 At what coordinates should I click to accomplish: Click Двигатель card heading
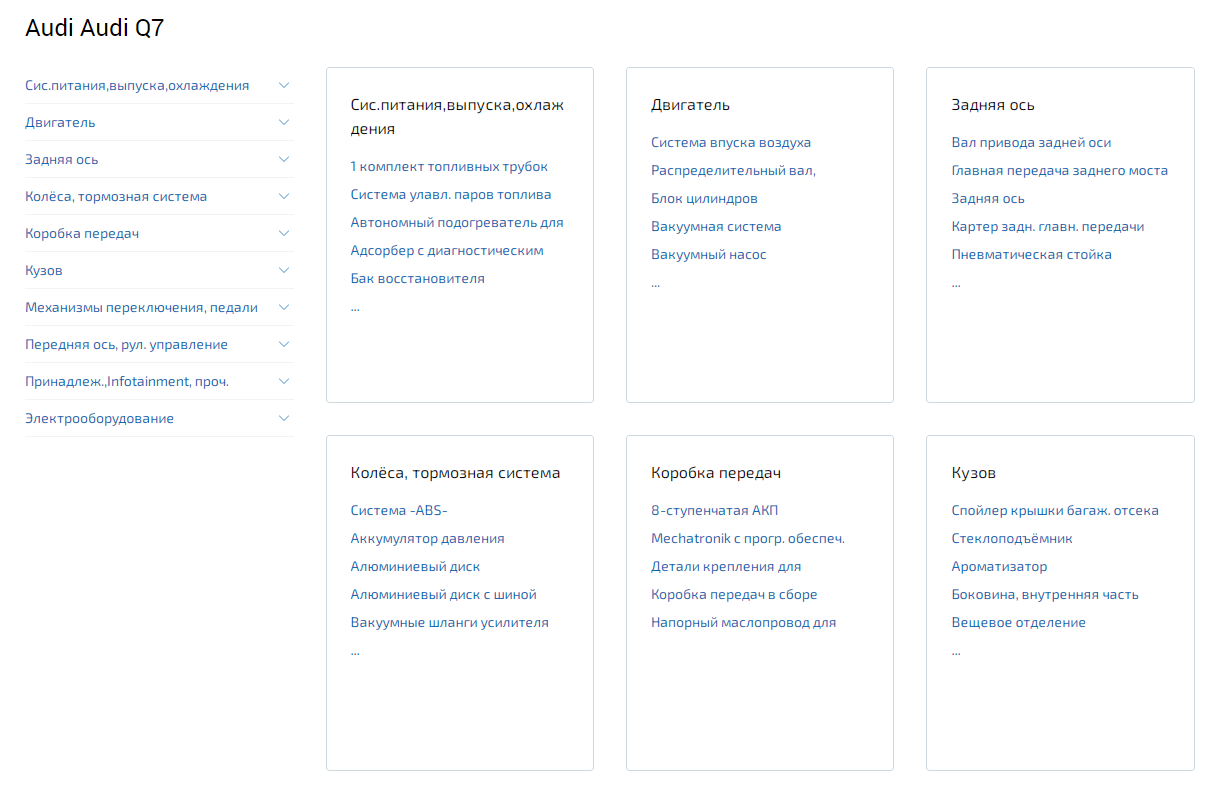point(691,105)
